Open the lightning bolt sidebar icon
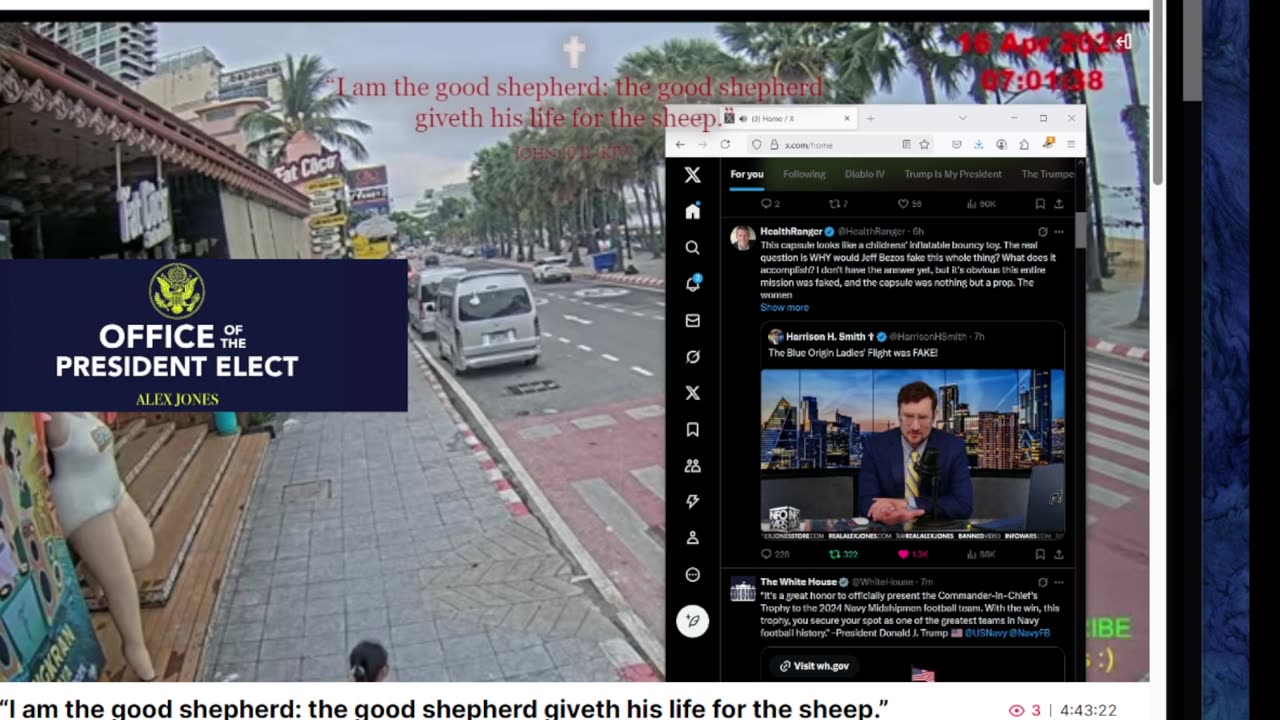Screen dimensions: 1280x720 point(692,502)
